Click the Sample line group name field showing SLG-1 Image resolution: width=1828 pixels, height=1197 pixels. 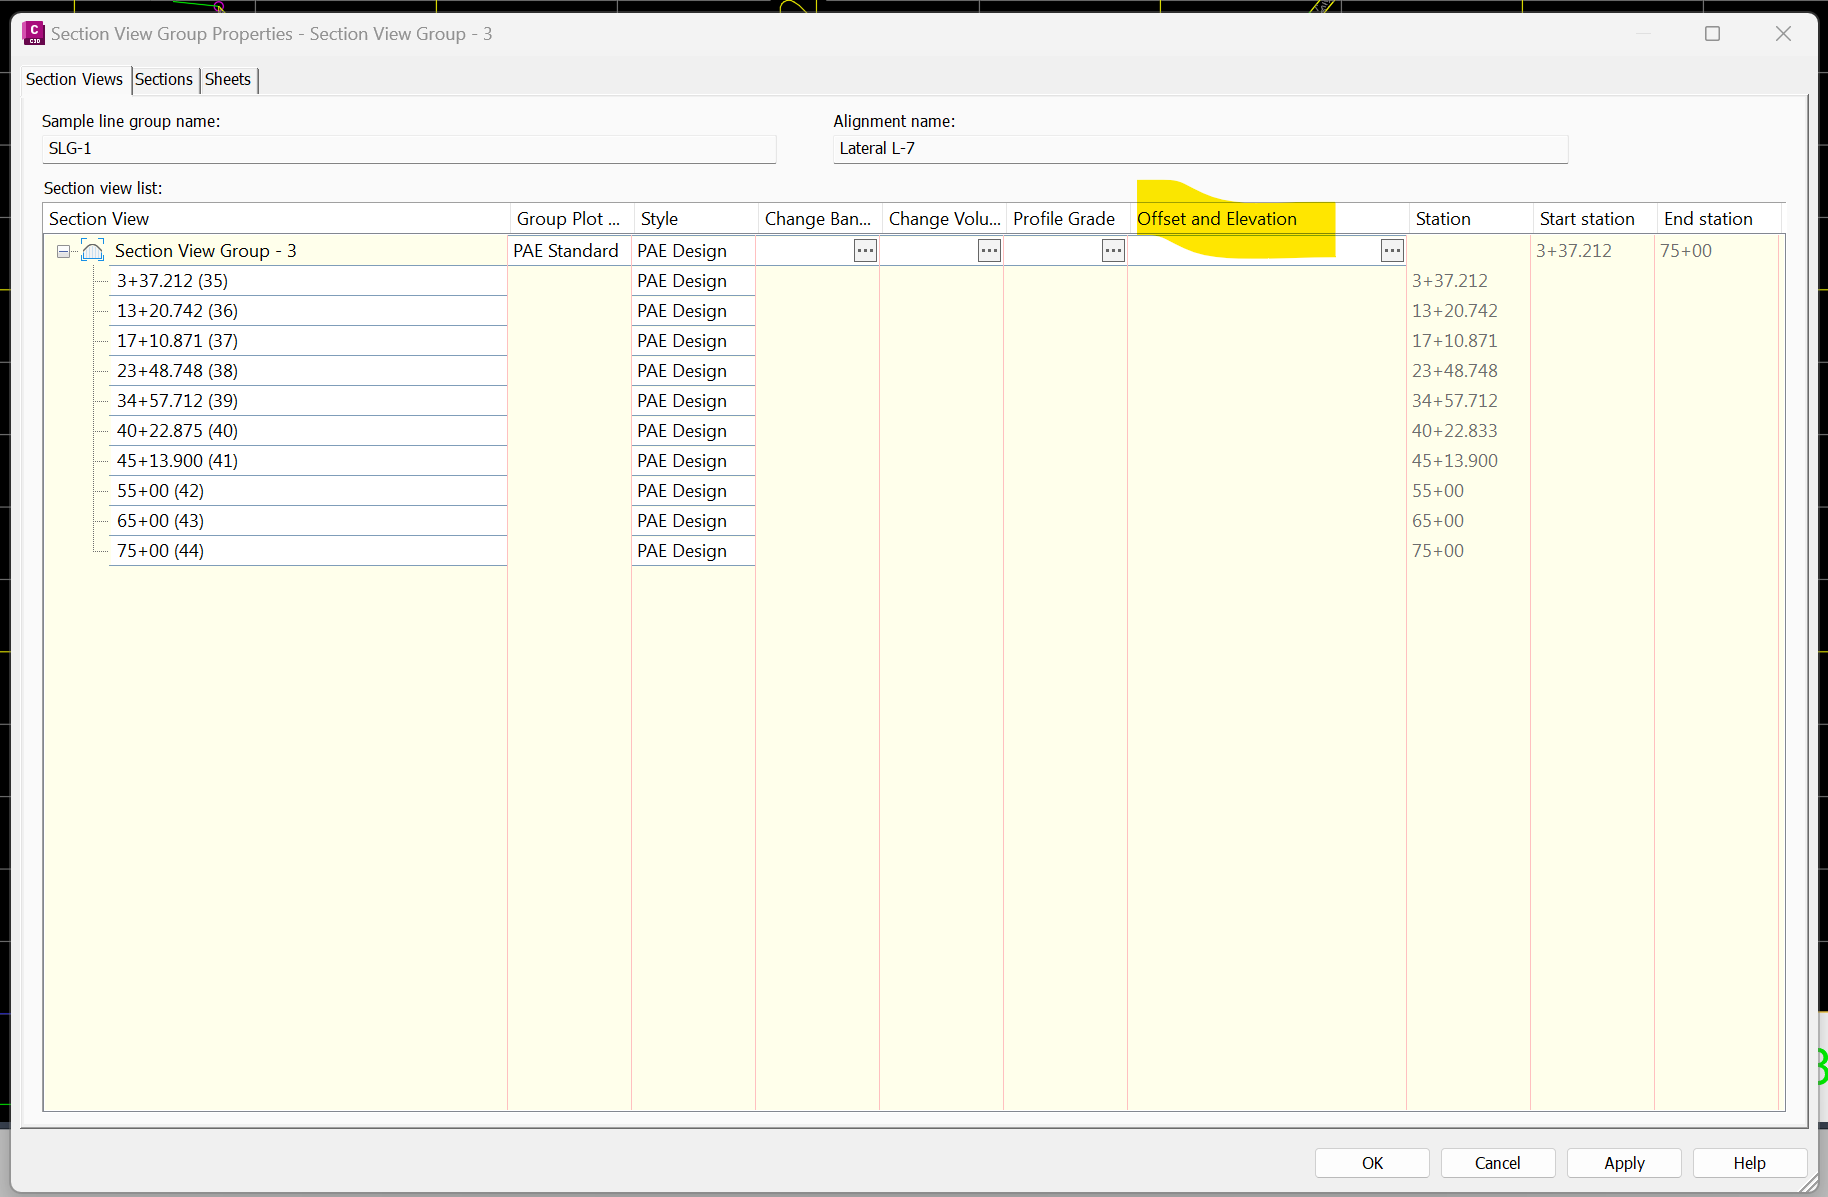[409, 148]
